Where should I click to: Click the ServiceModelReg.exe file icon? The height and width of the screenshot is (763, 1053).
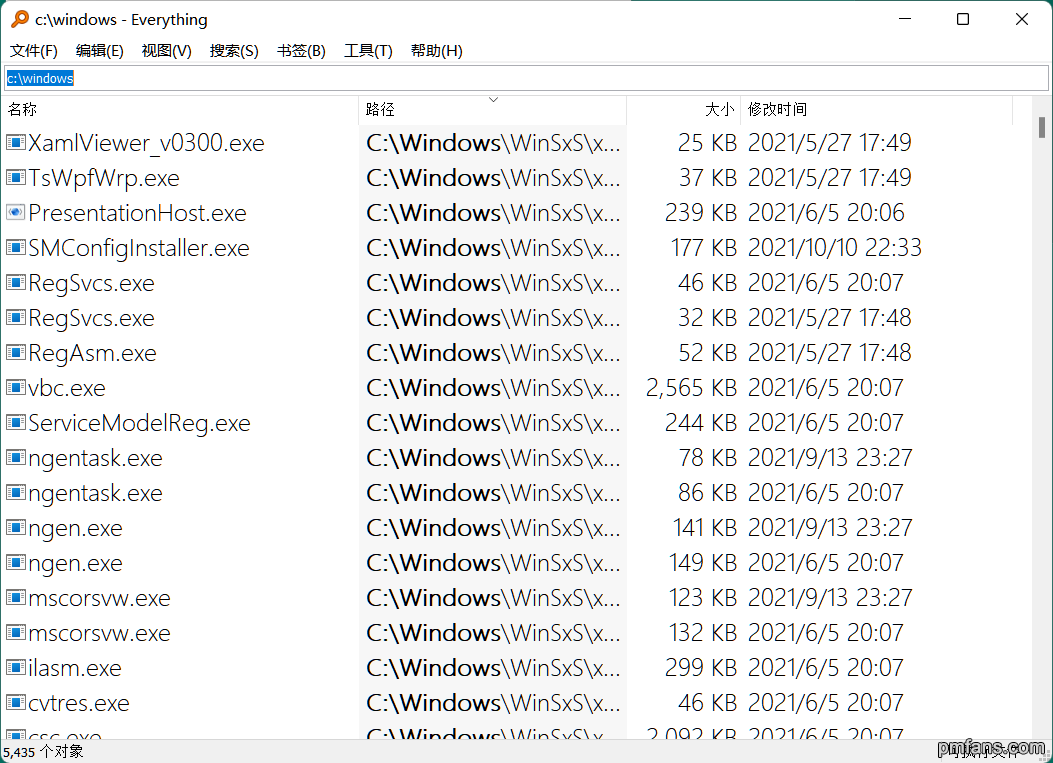coord(15,422)
